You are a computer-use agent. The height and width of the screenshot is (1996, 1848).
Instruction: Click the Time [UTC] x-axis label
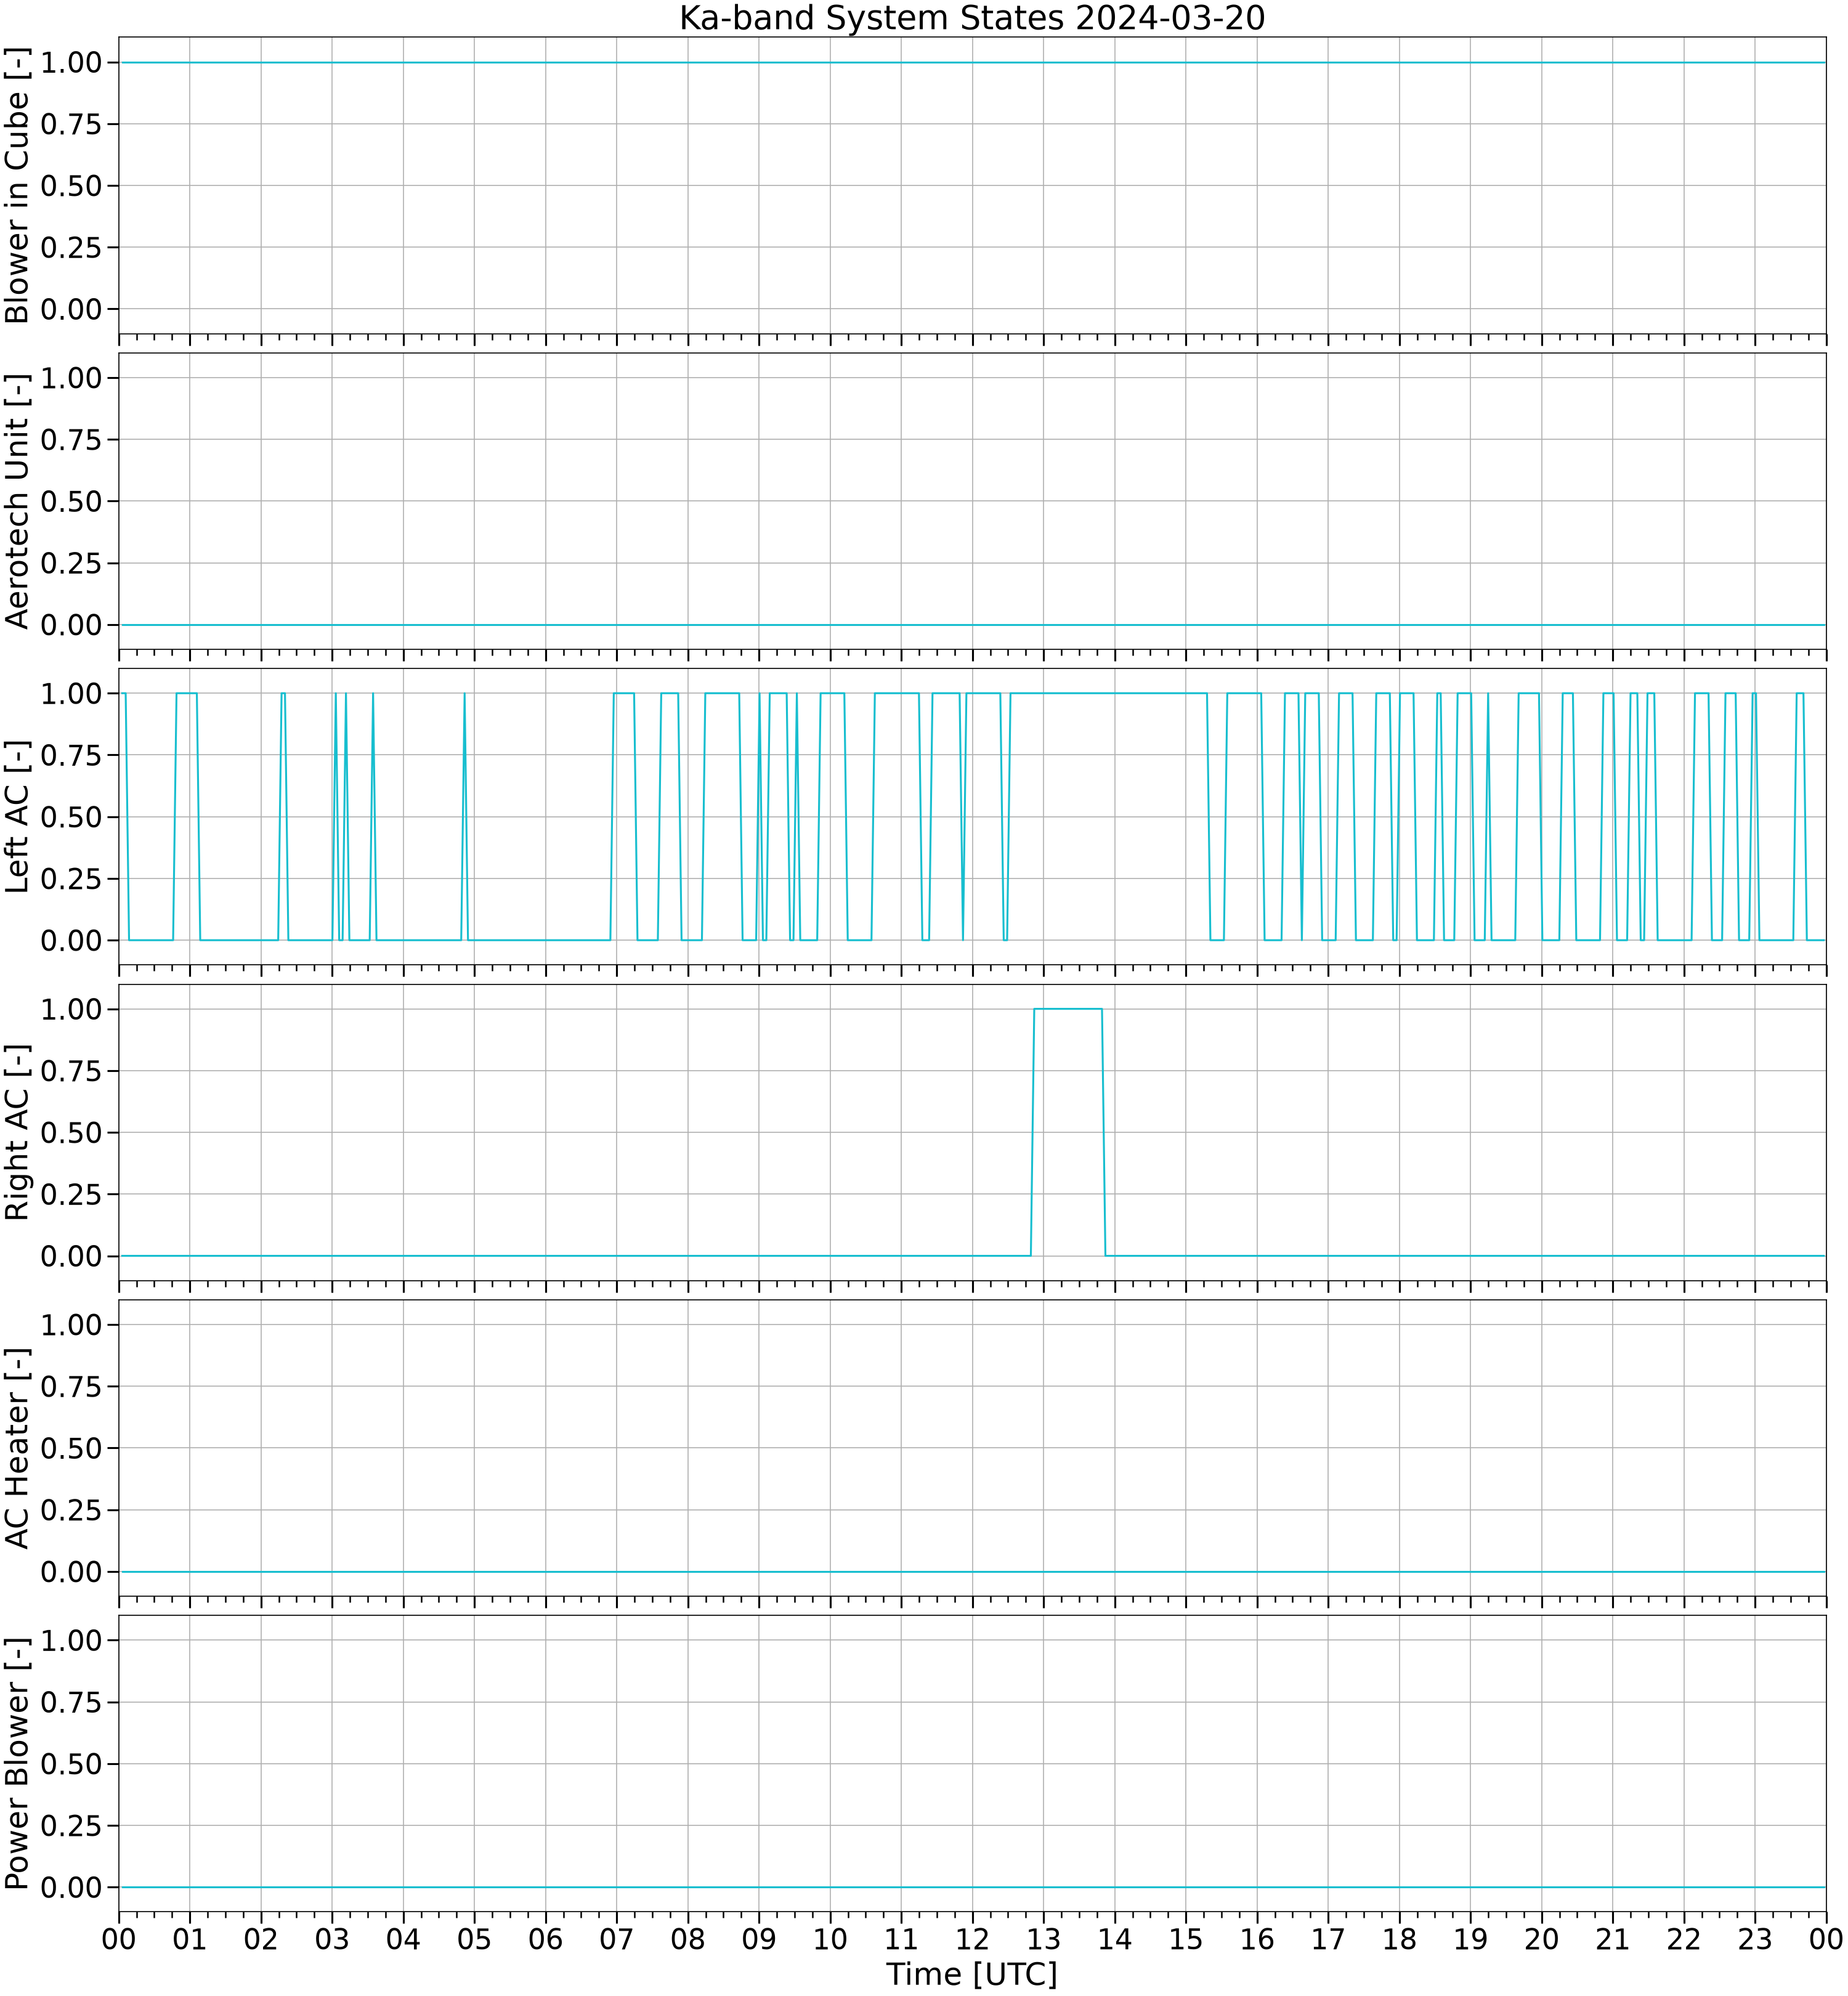tap(972, 1974)
